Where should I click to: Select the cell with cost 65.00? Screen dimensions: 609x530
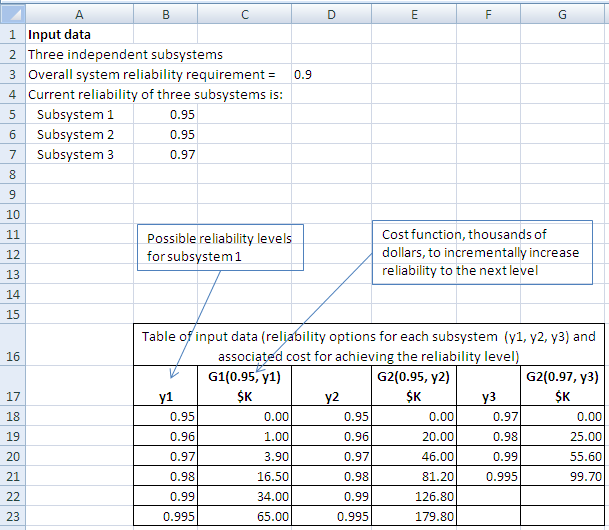pyautogui.click(x=244, y=516)
